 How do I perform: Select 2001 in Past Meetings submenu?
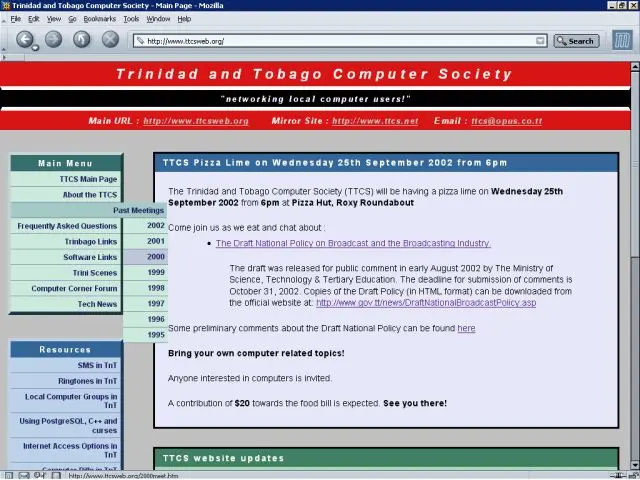pyautogui.click(x=146, y=241)
